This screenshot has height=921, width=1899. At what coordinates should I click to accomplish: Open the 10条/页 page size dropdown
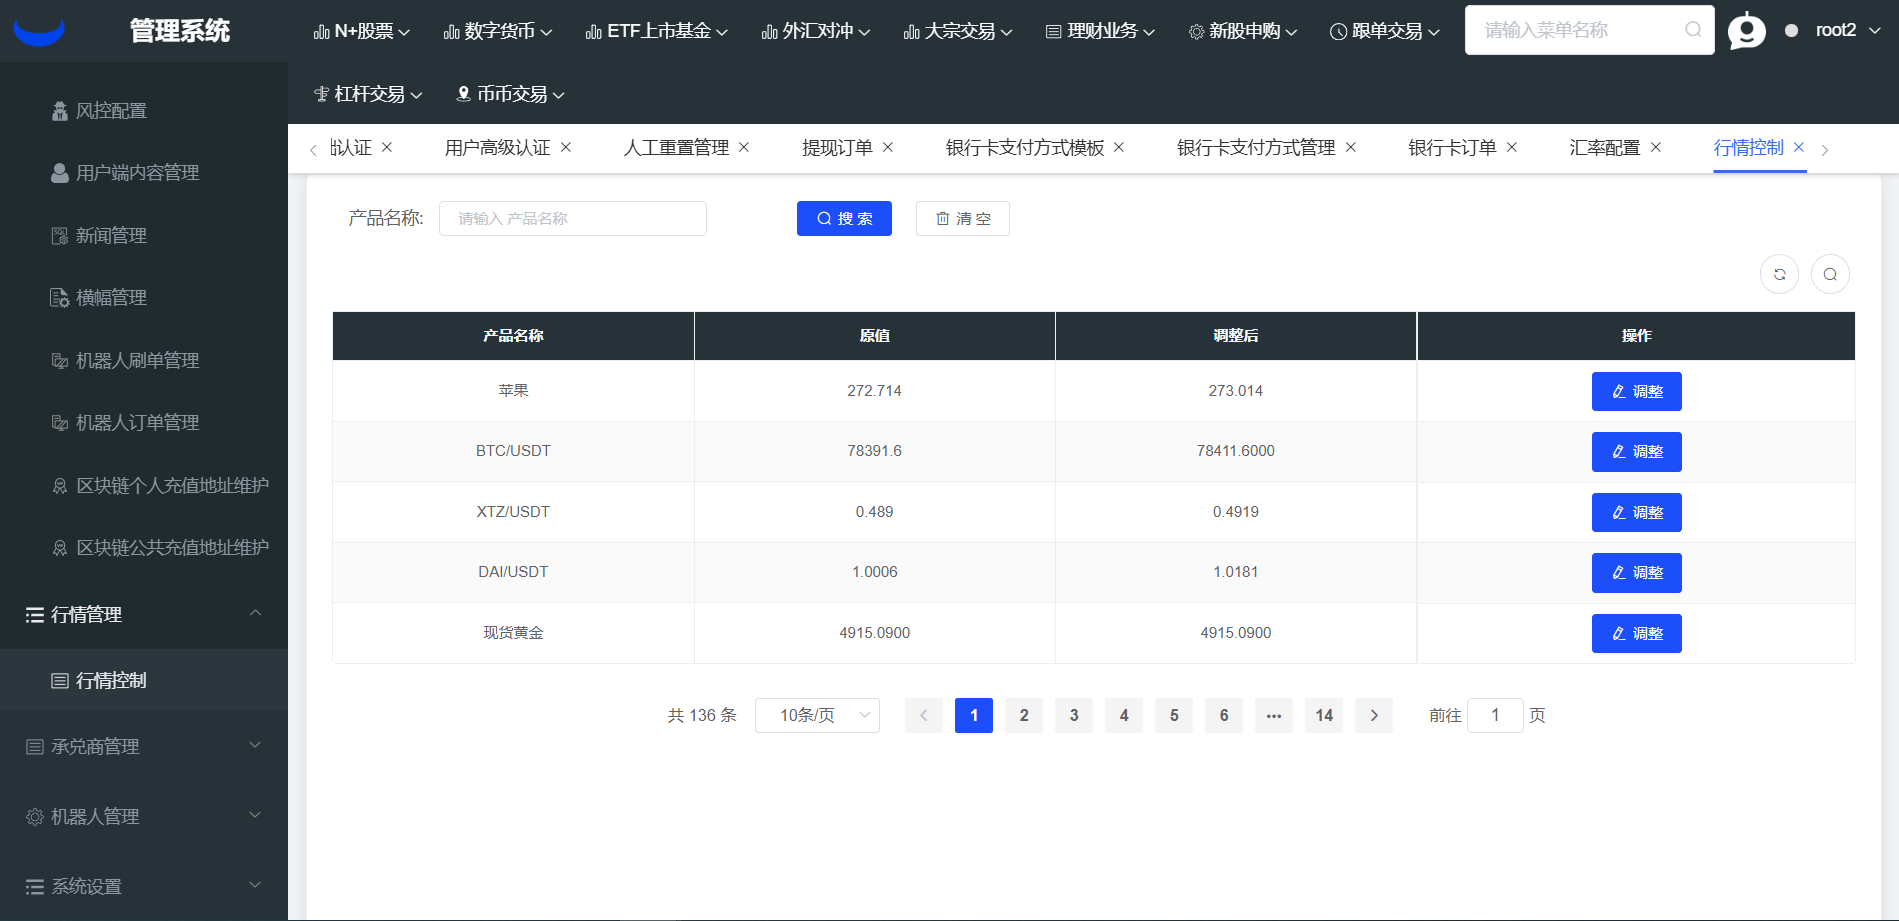tap(817, 715)
